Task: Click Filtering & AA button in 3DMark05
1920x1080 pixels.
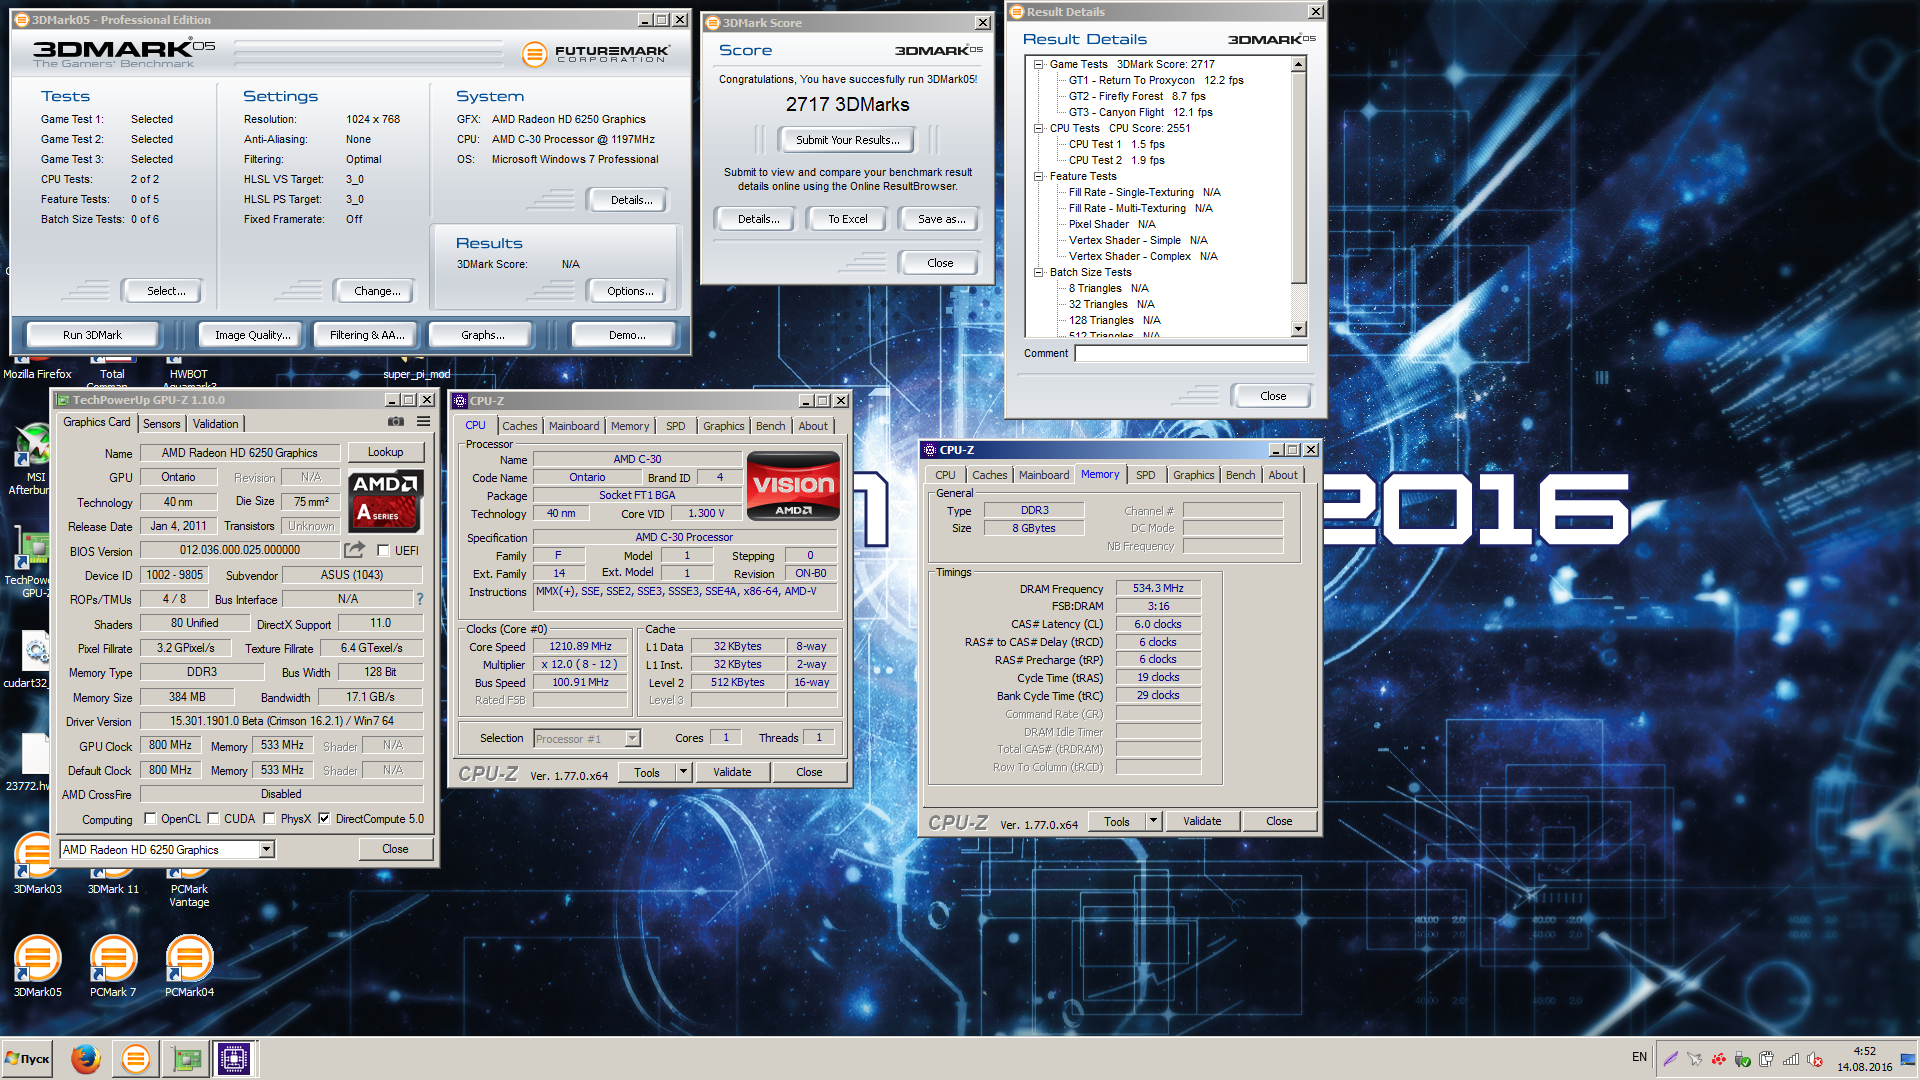Action: pos(367,335)
